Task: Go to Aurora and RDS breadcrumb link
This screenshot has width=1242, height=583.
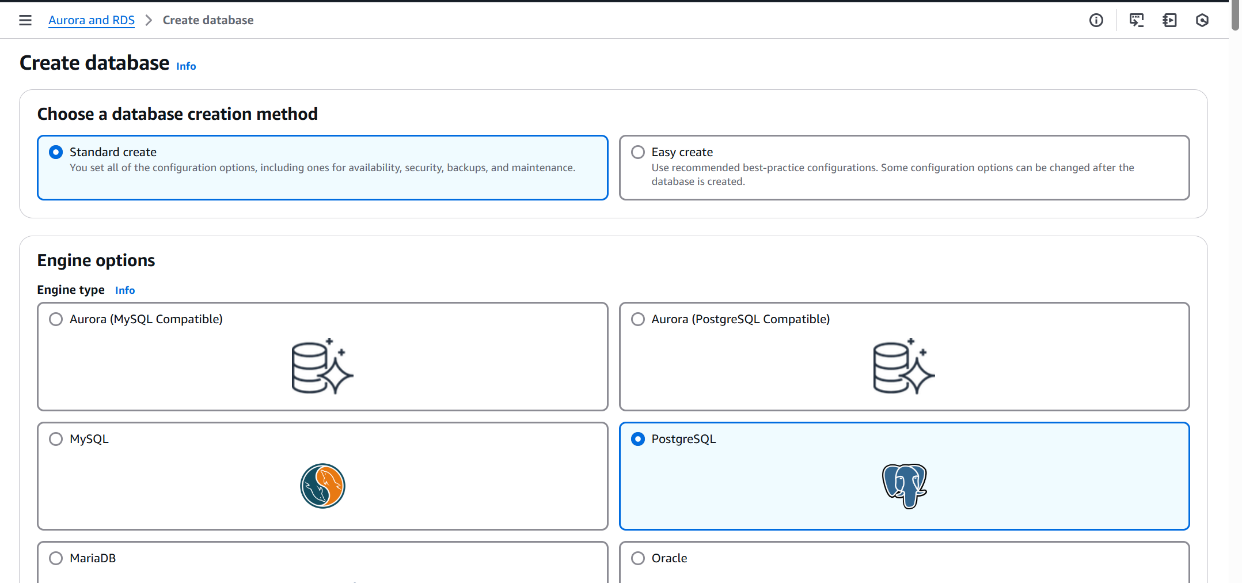Action: [x=91, y=20]
